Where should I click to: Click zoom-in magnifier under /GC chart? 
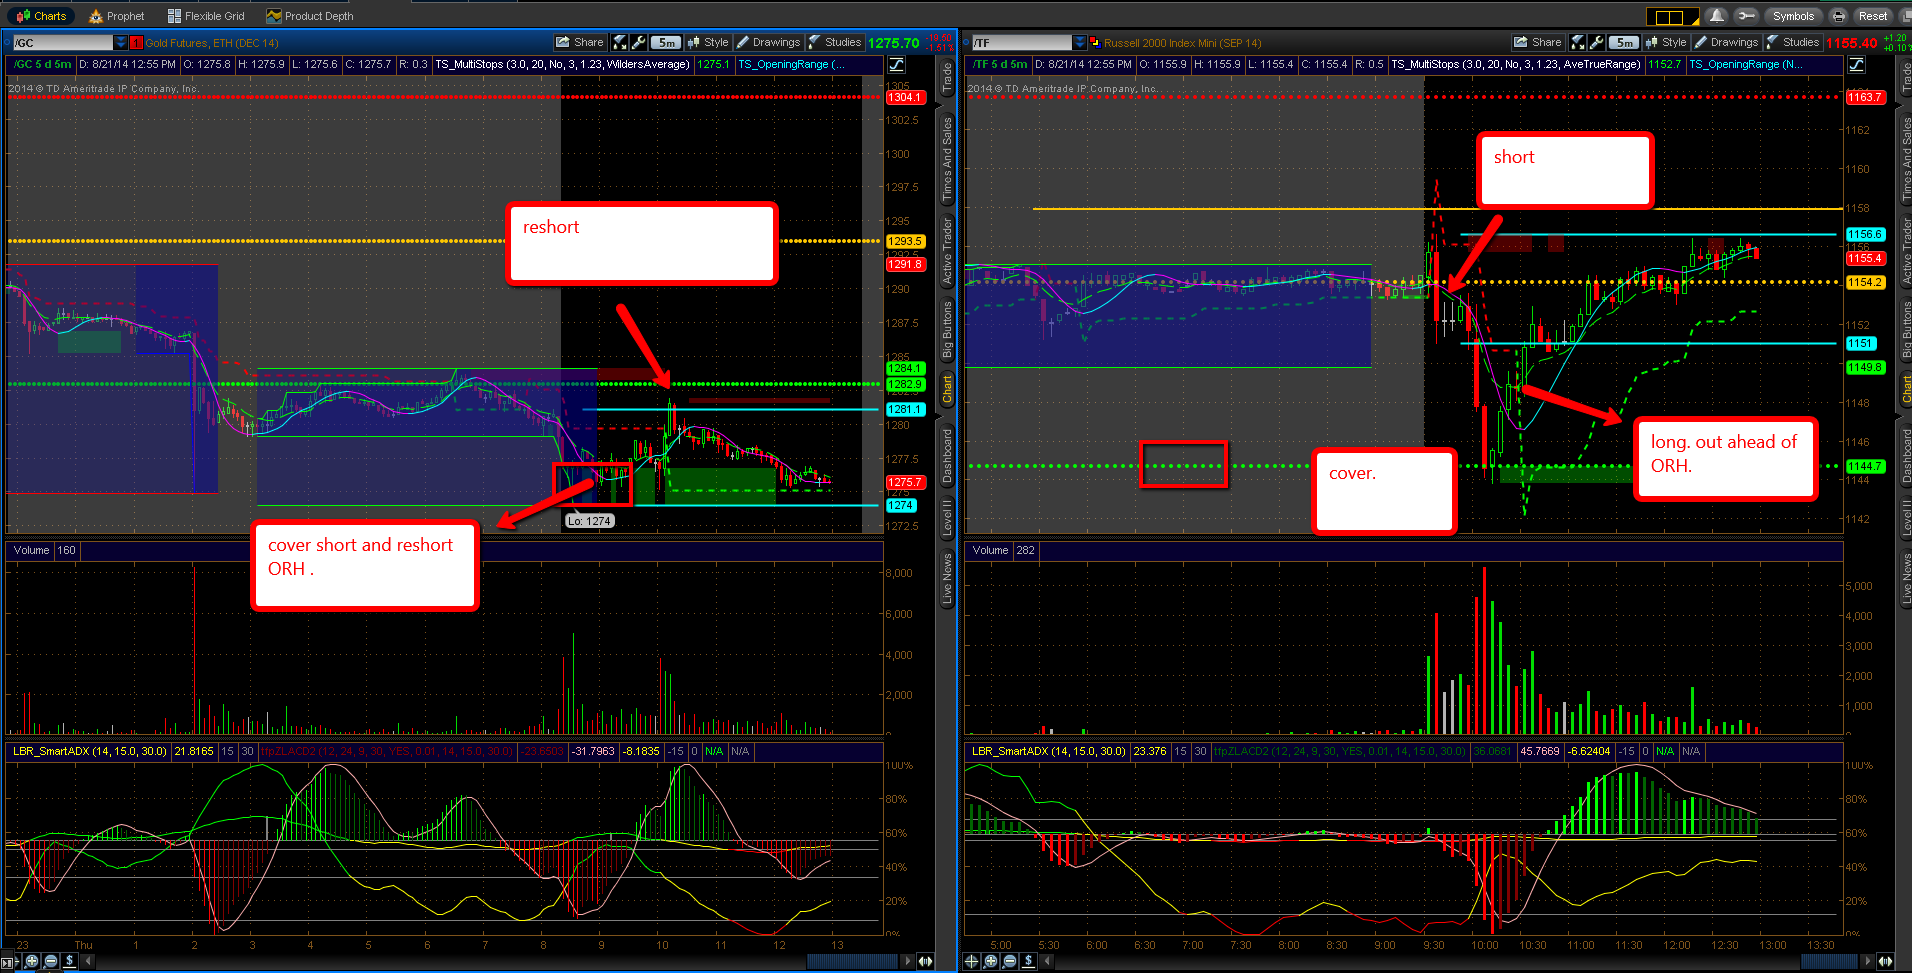32,961
